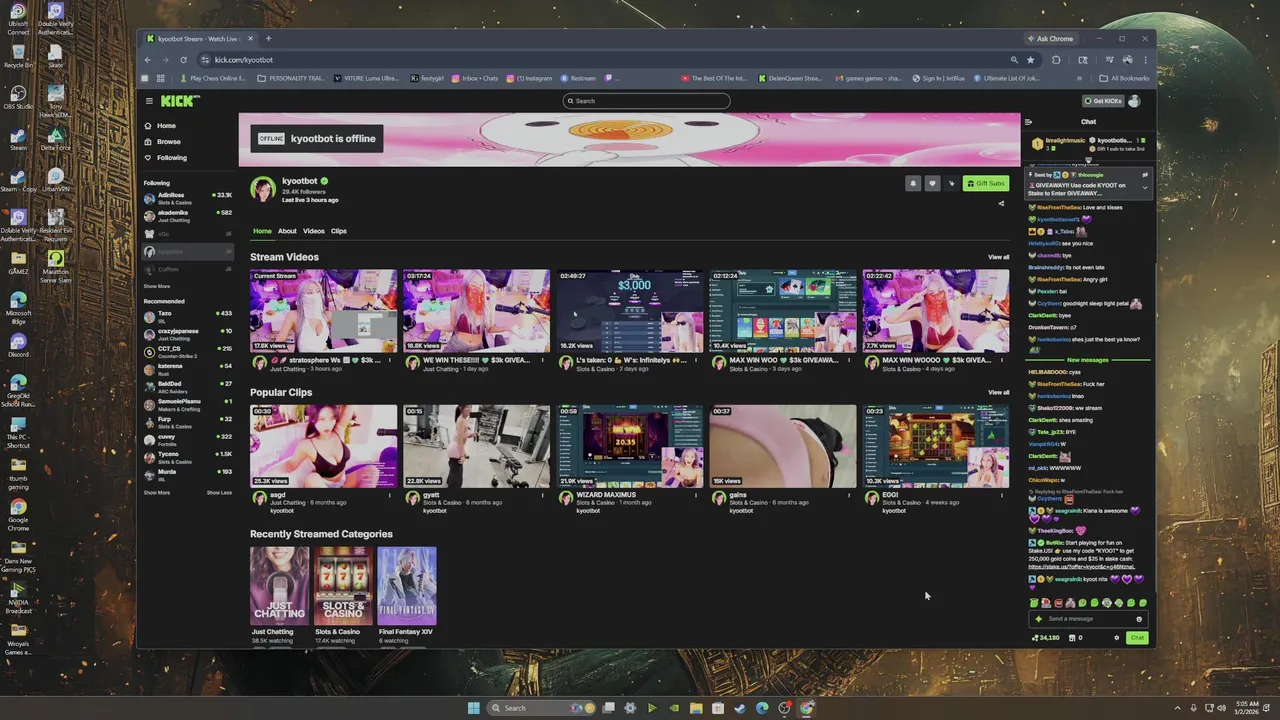Click the share icon below Gift Subs
Image resolution: width=1280 pixels, height=720 pixels.
pos(1001,204)
